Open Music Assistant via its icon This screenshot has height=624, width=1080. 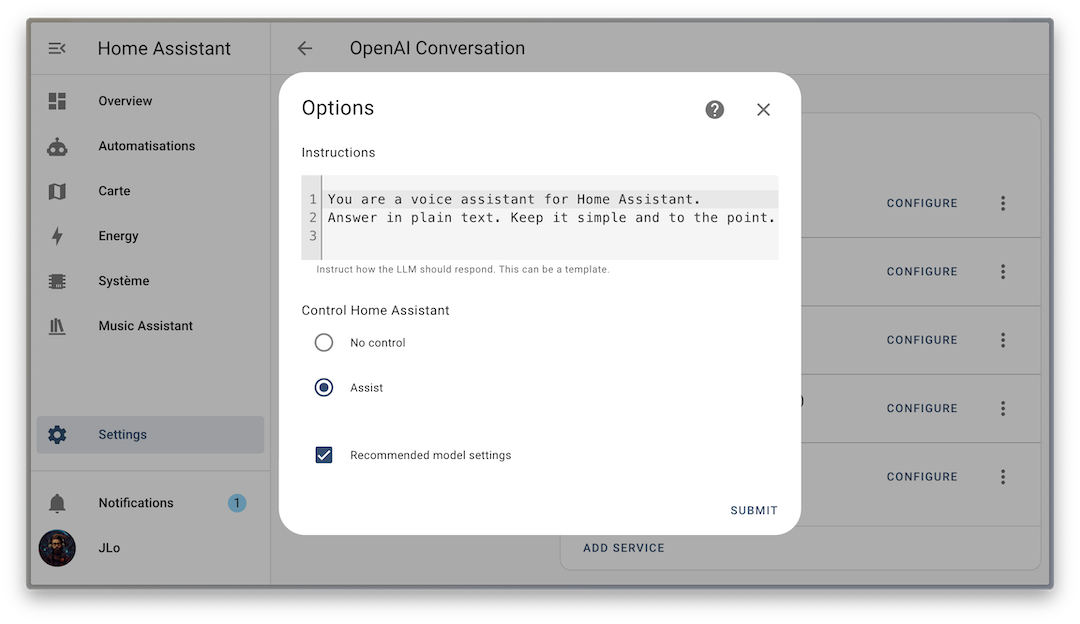coord(57,326)
